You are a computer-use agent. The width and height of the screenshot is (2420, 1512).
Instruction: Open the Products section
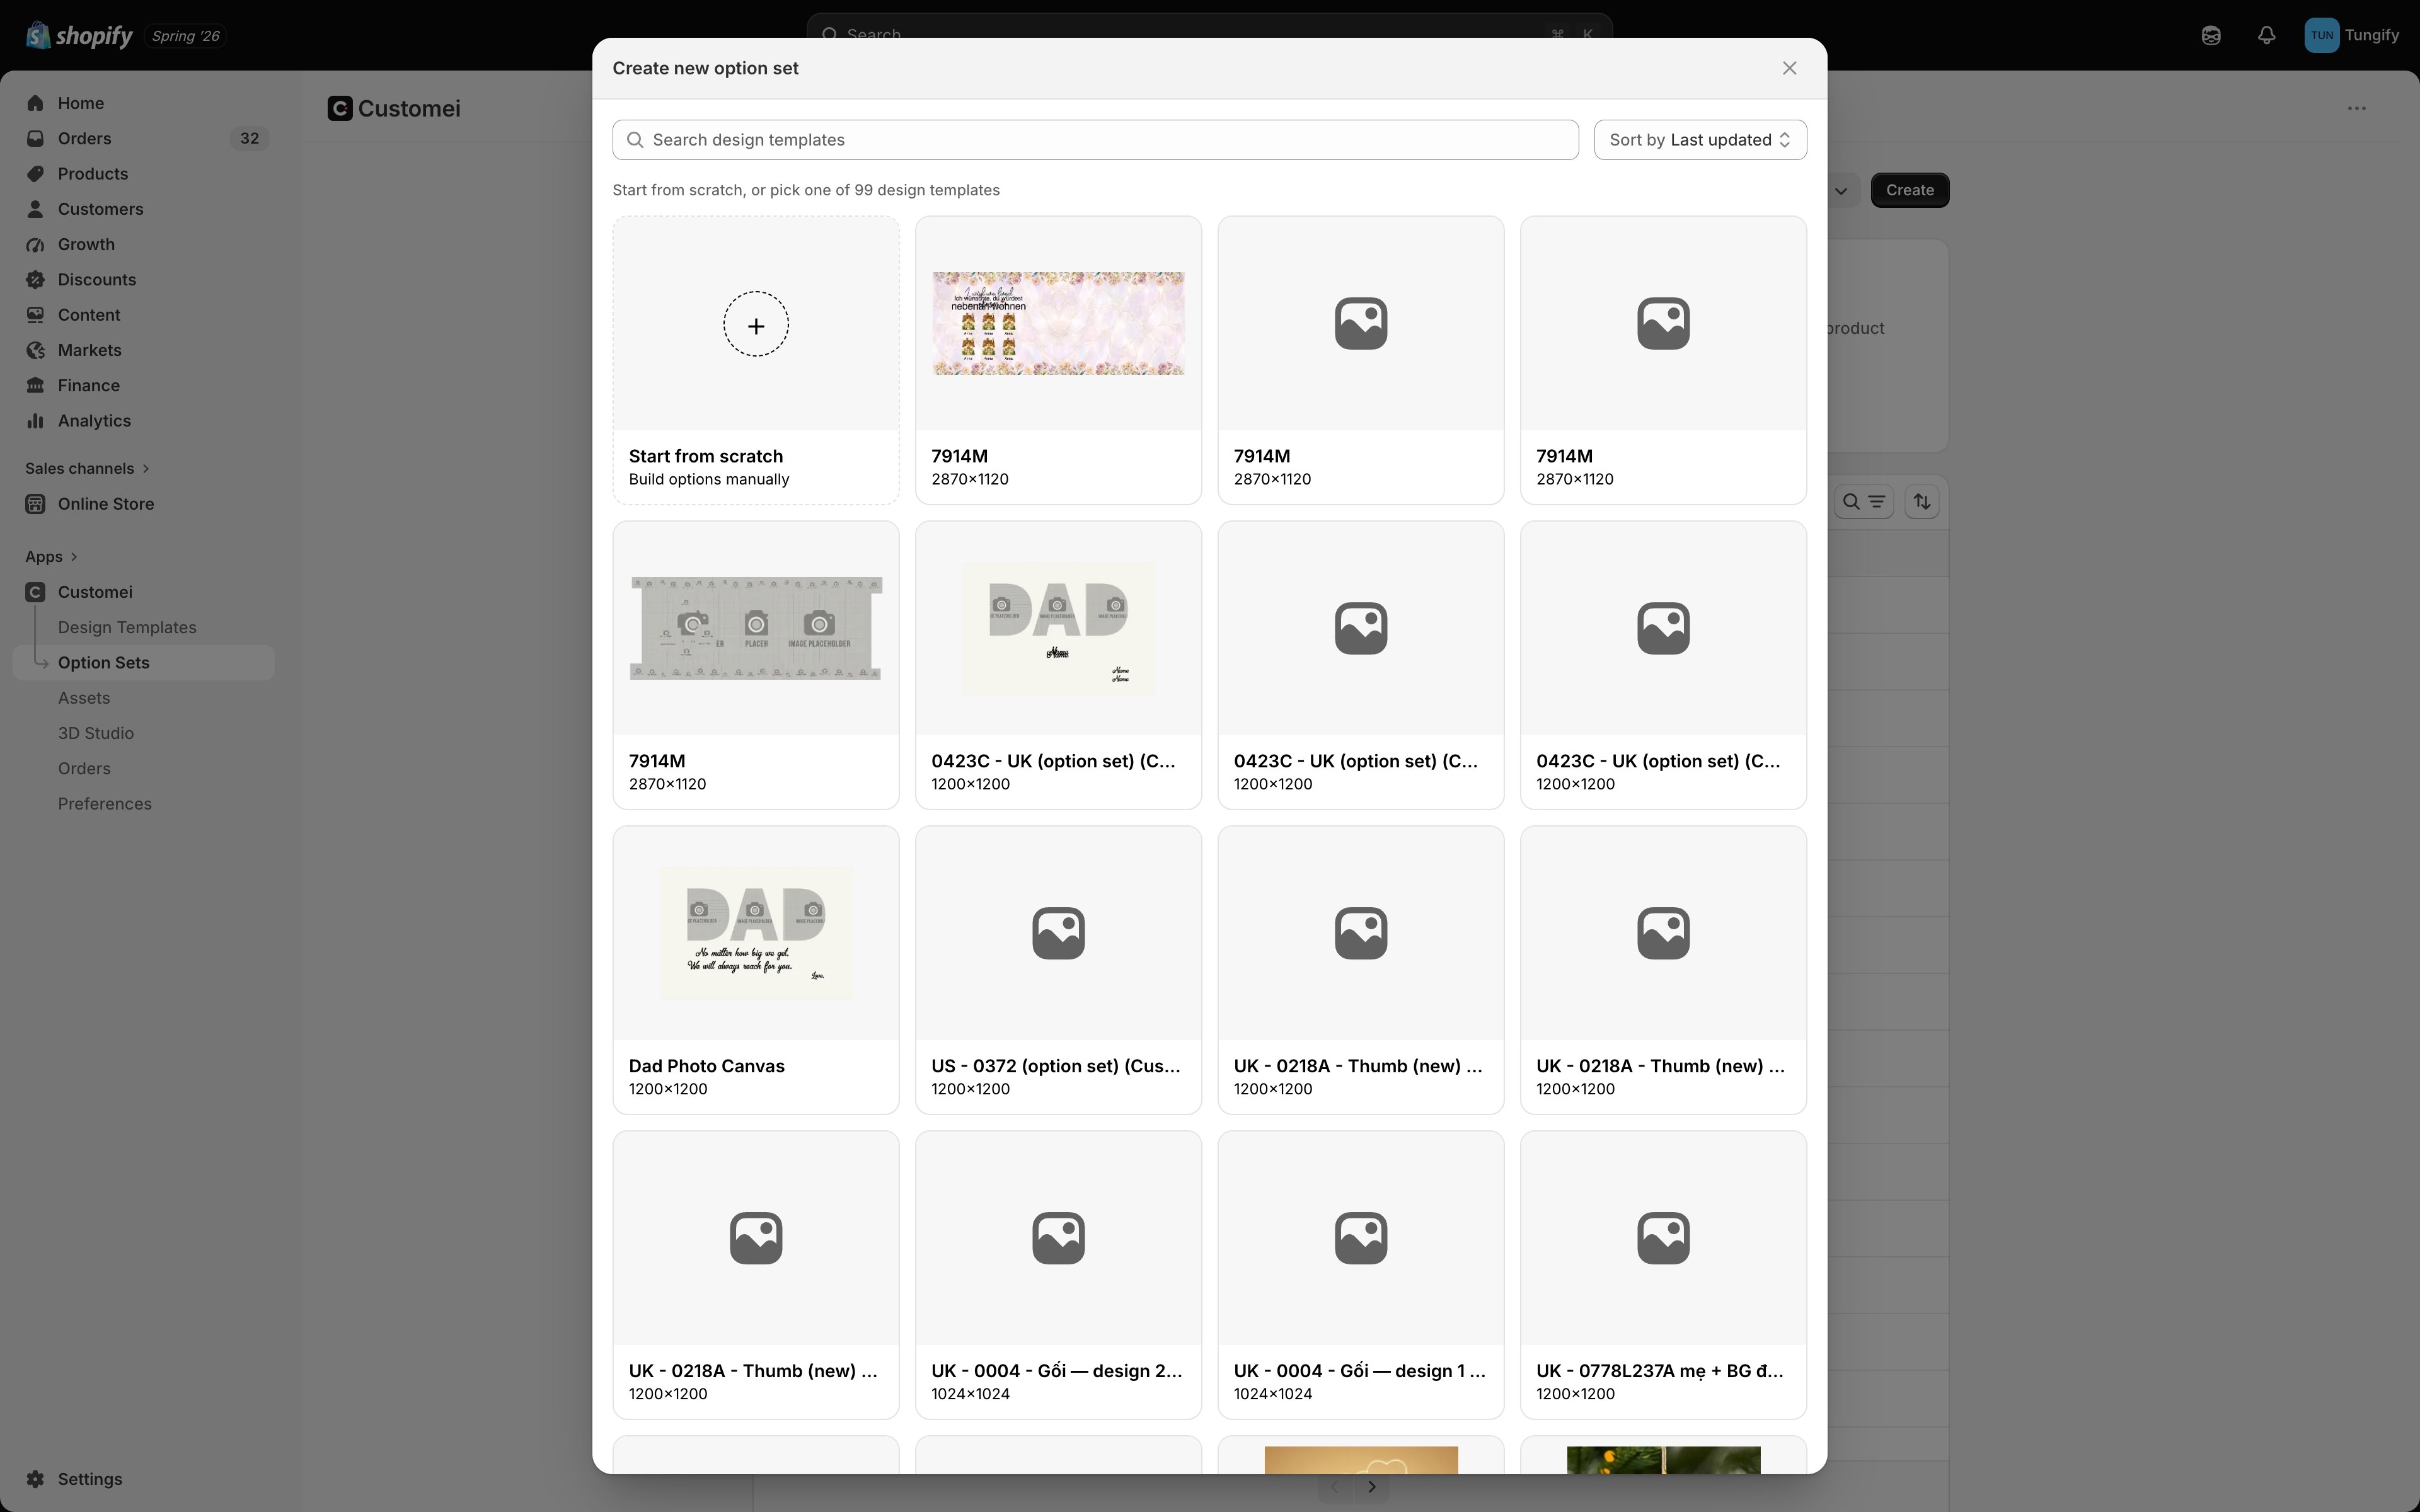(x=92, y=174)
